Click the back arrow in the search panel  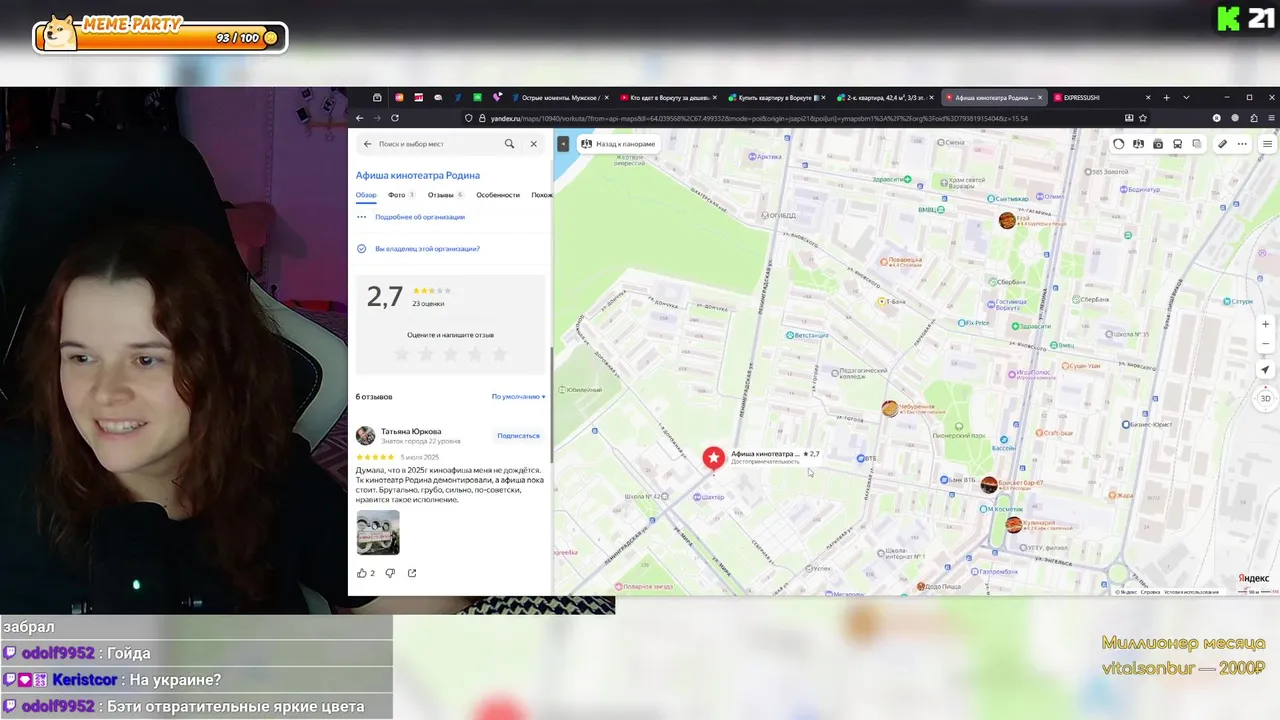coord(367,144)
